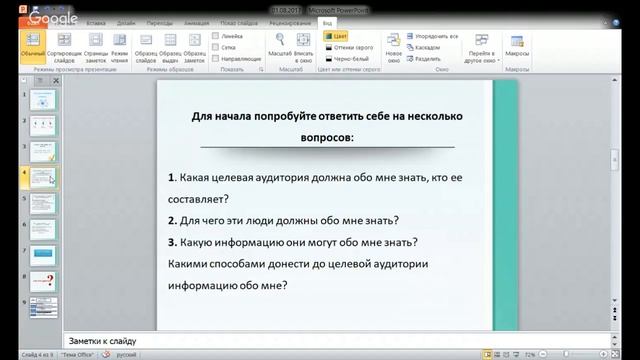
Task: Open the Slide Show (Показ слайдов) tab
Action: tap(239, 23)
